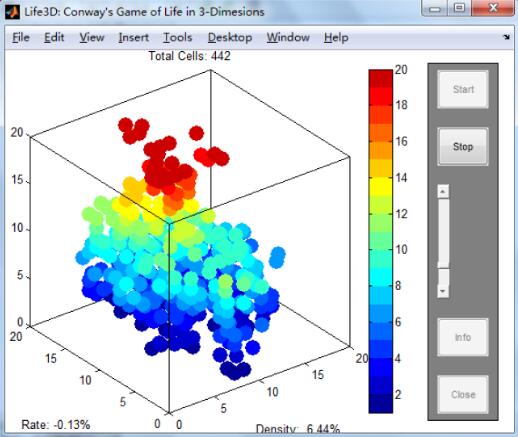
Task: Click the slider track above the thumb
Action: [x=443, y=230]
